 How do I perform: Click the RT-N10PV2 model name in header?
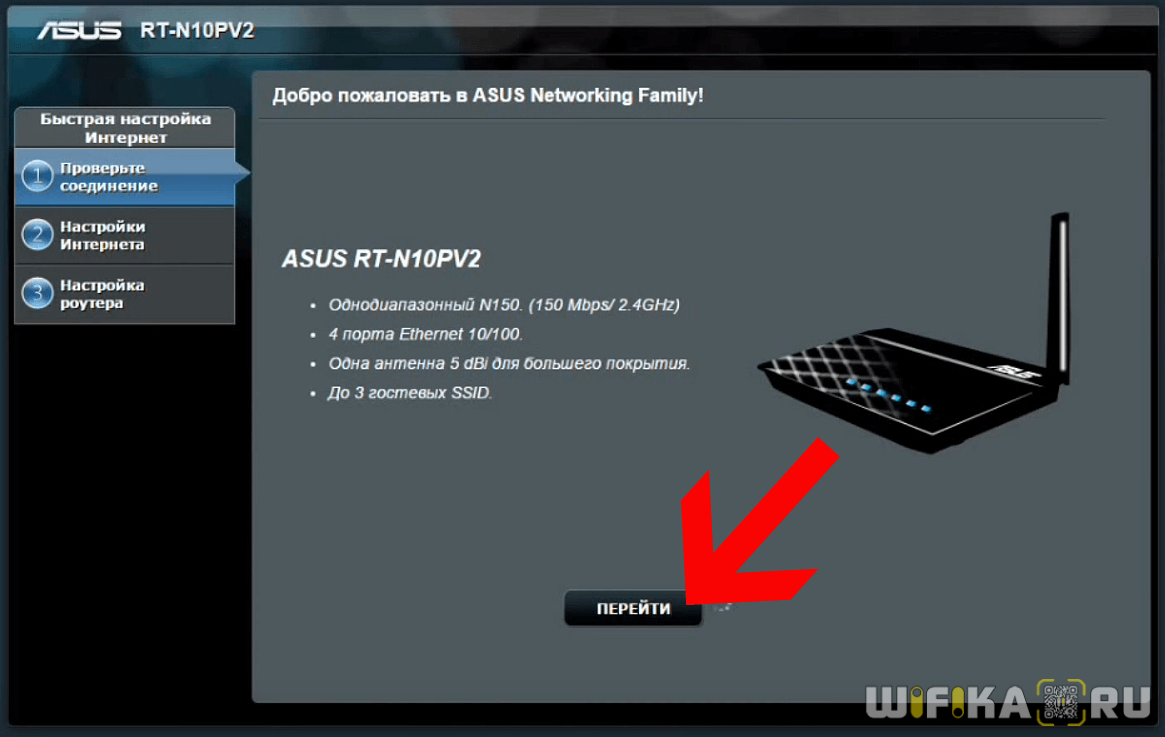tap(197, 30)
